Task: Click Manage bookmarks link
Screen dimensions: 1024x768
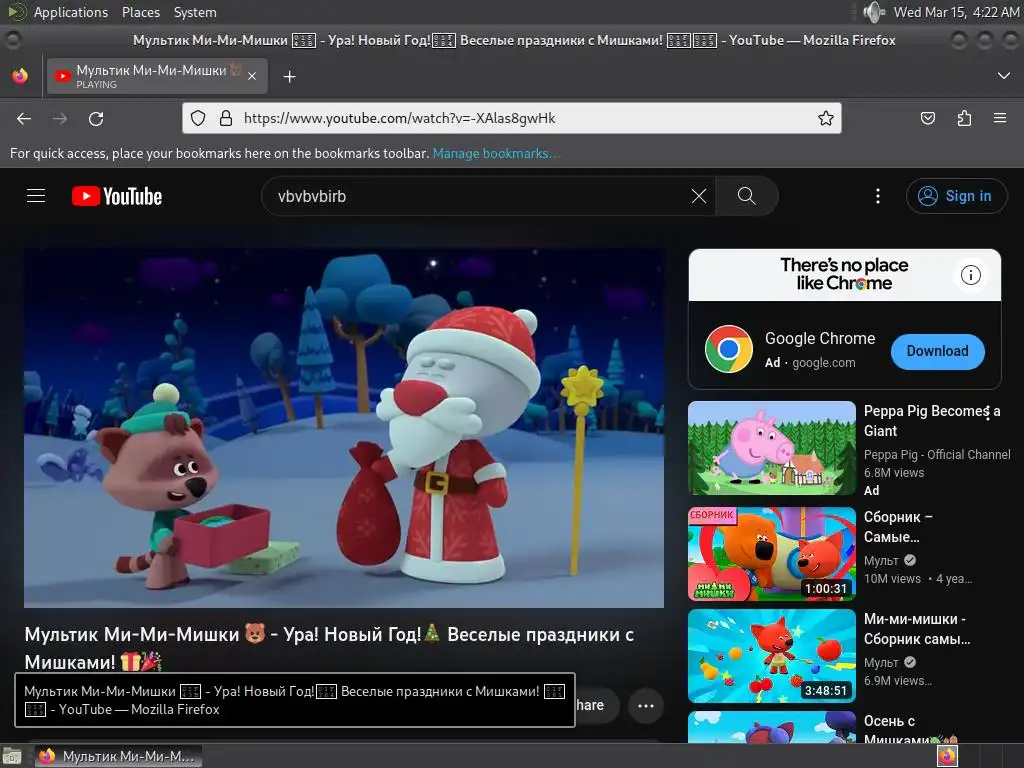Action: pos(496,153)
